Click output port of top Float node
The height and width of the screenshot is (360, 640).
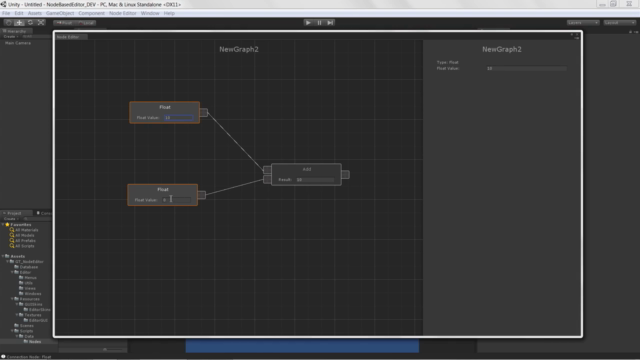click(x=204, y=112)
